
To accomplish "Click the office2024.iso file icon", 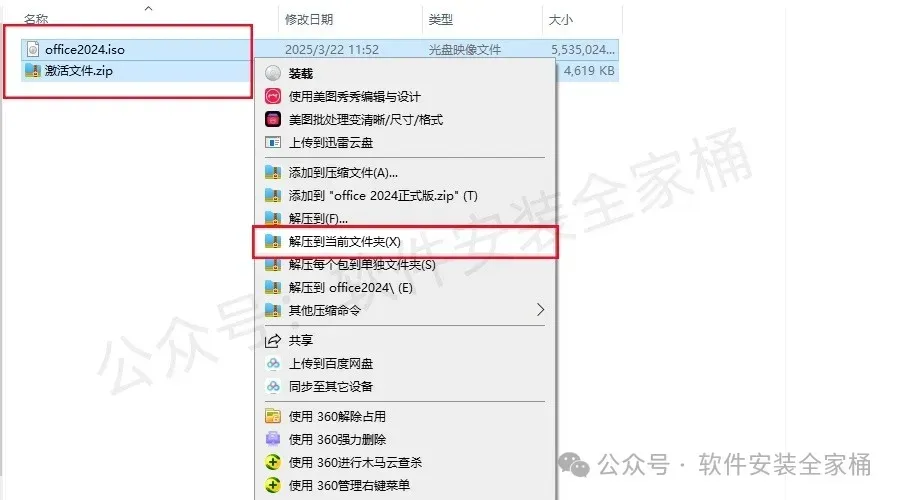I will [33, 49].
